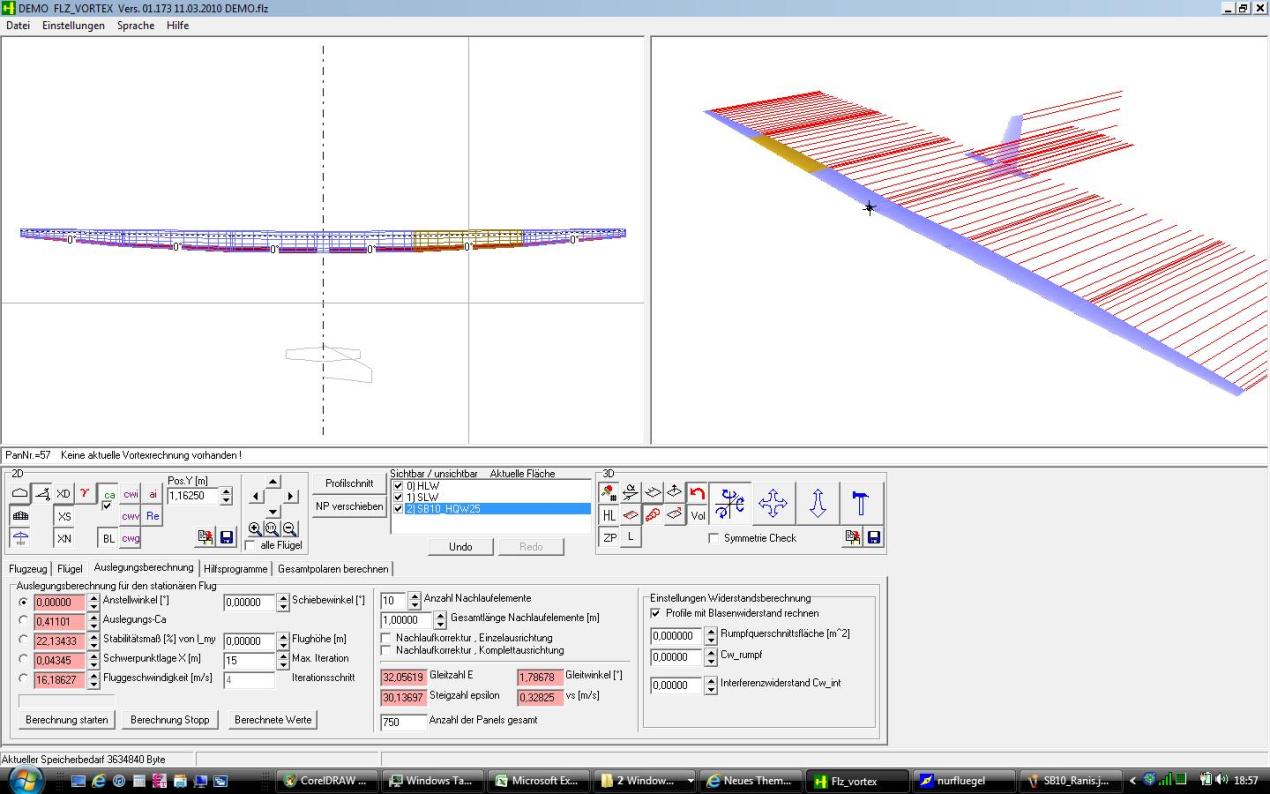The height and width of the screenshot is (794, 1270).
Task: Click the Berechnung starten button
Action: pyautogui.click(x=67, y=720)
